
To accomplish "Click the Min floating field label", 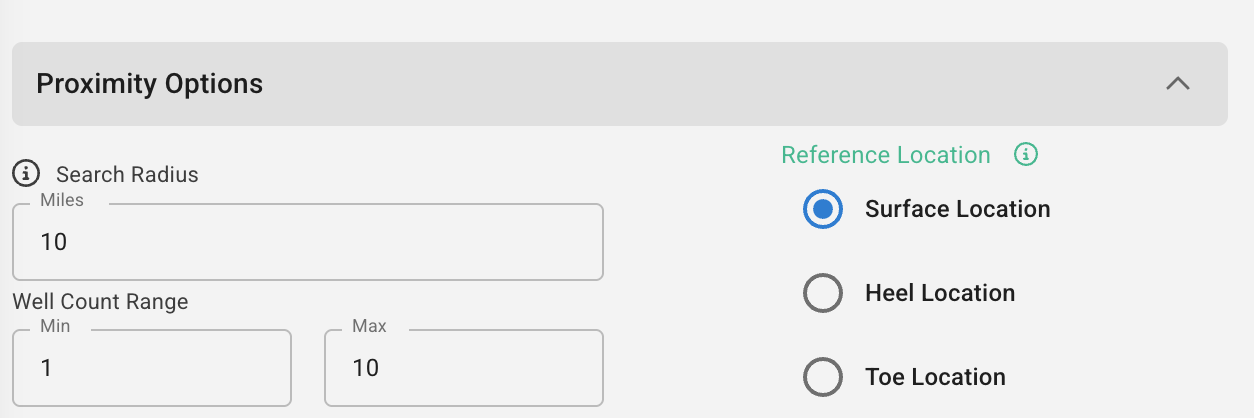I will pyautogui.click(x=55, y=326).
